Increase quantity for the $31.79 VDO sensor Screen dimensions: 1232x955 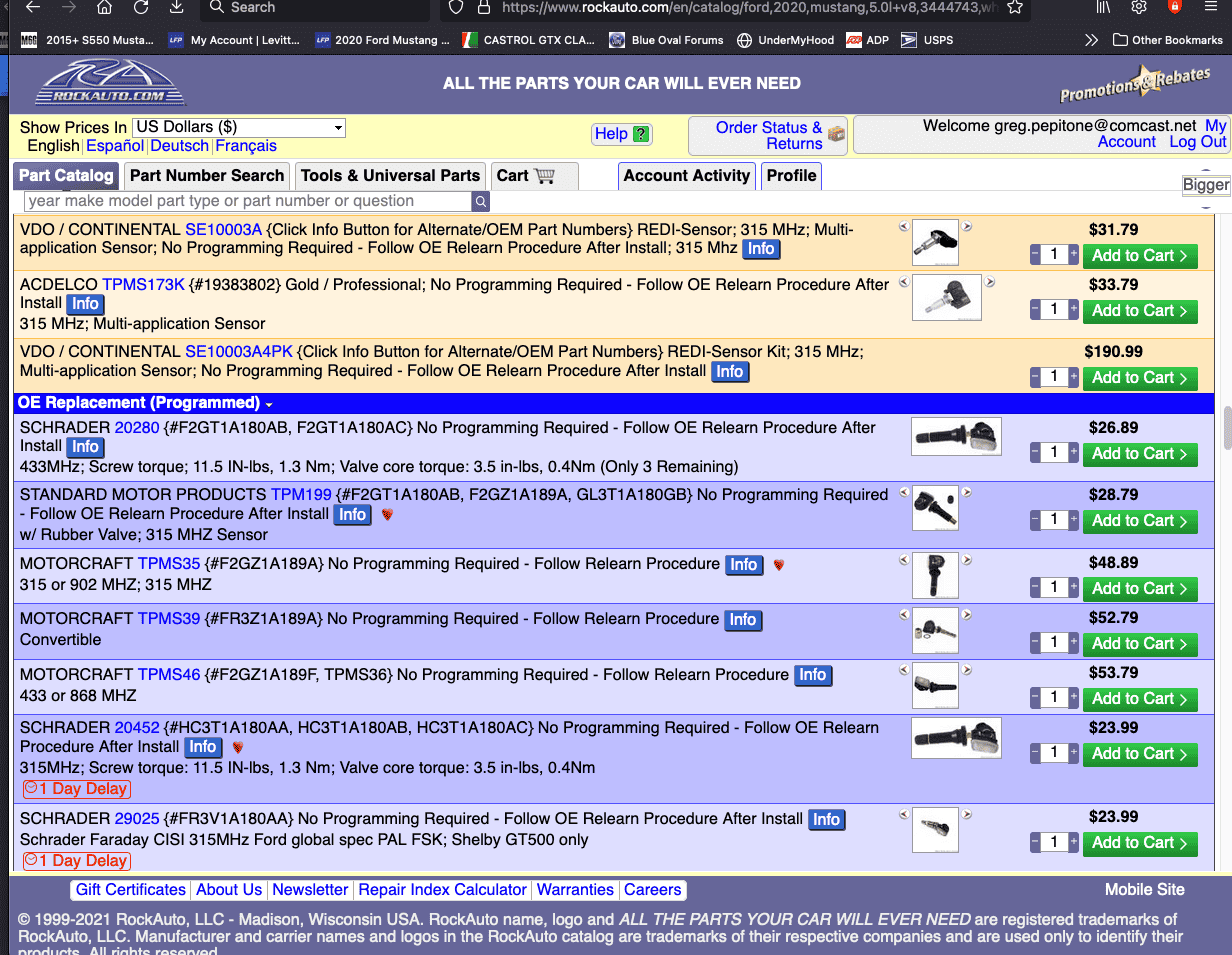(x=1074, y=255)
